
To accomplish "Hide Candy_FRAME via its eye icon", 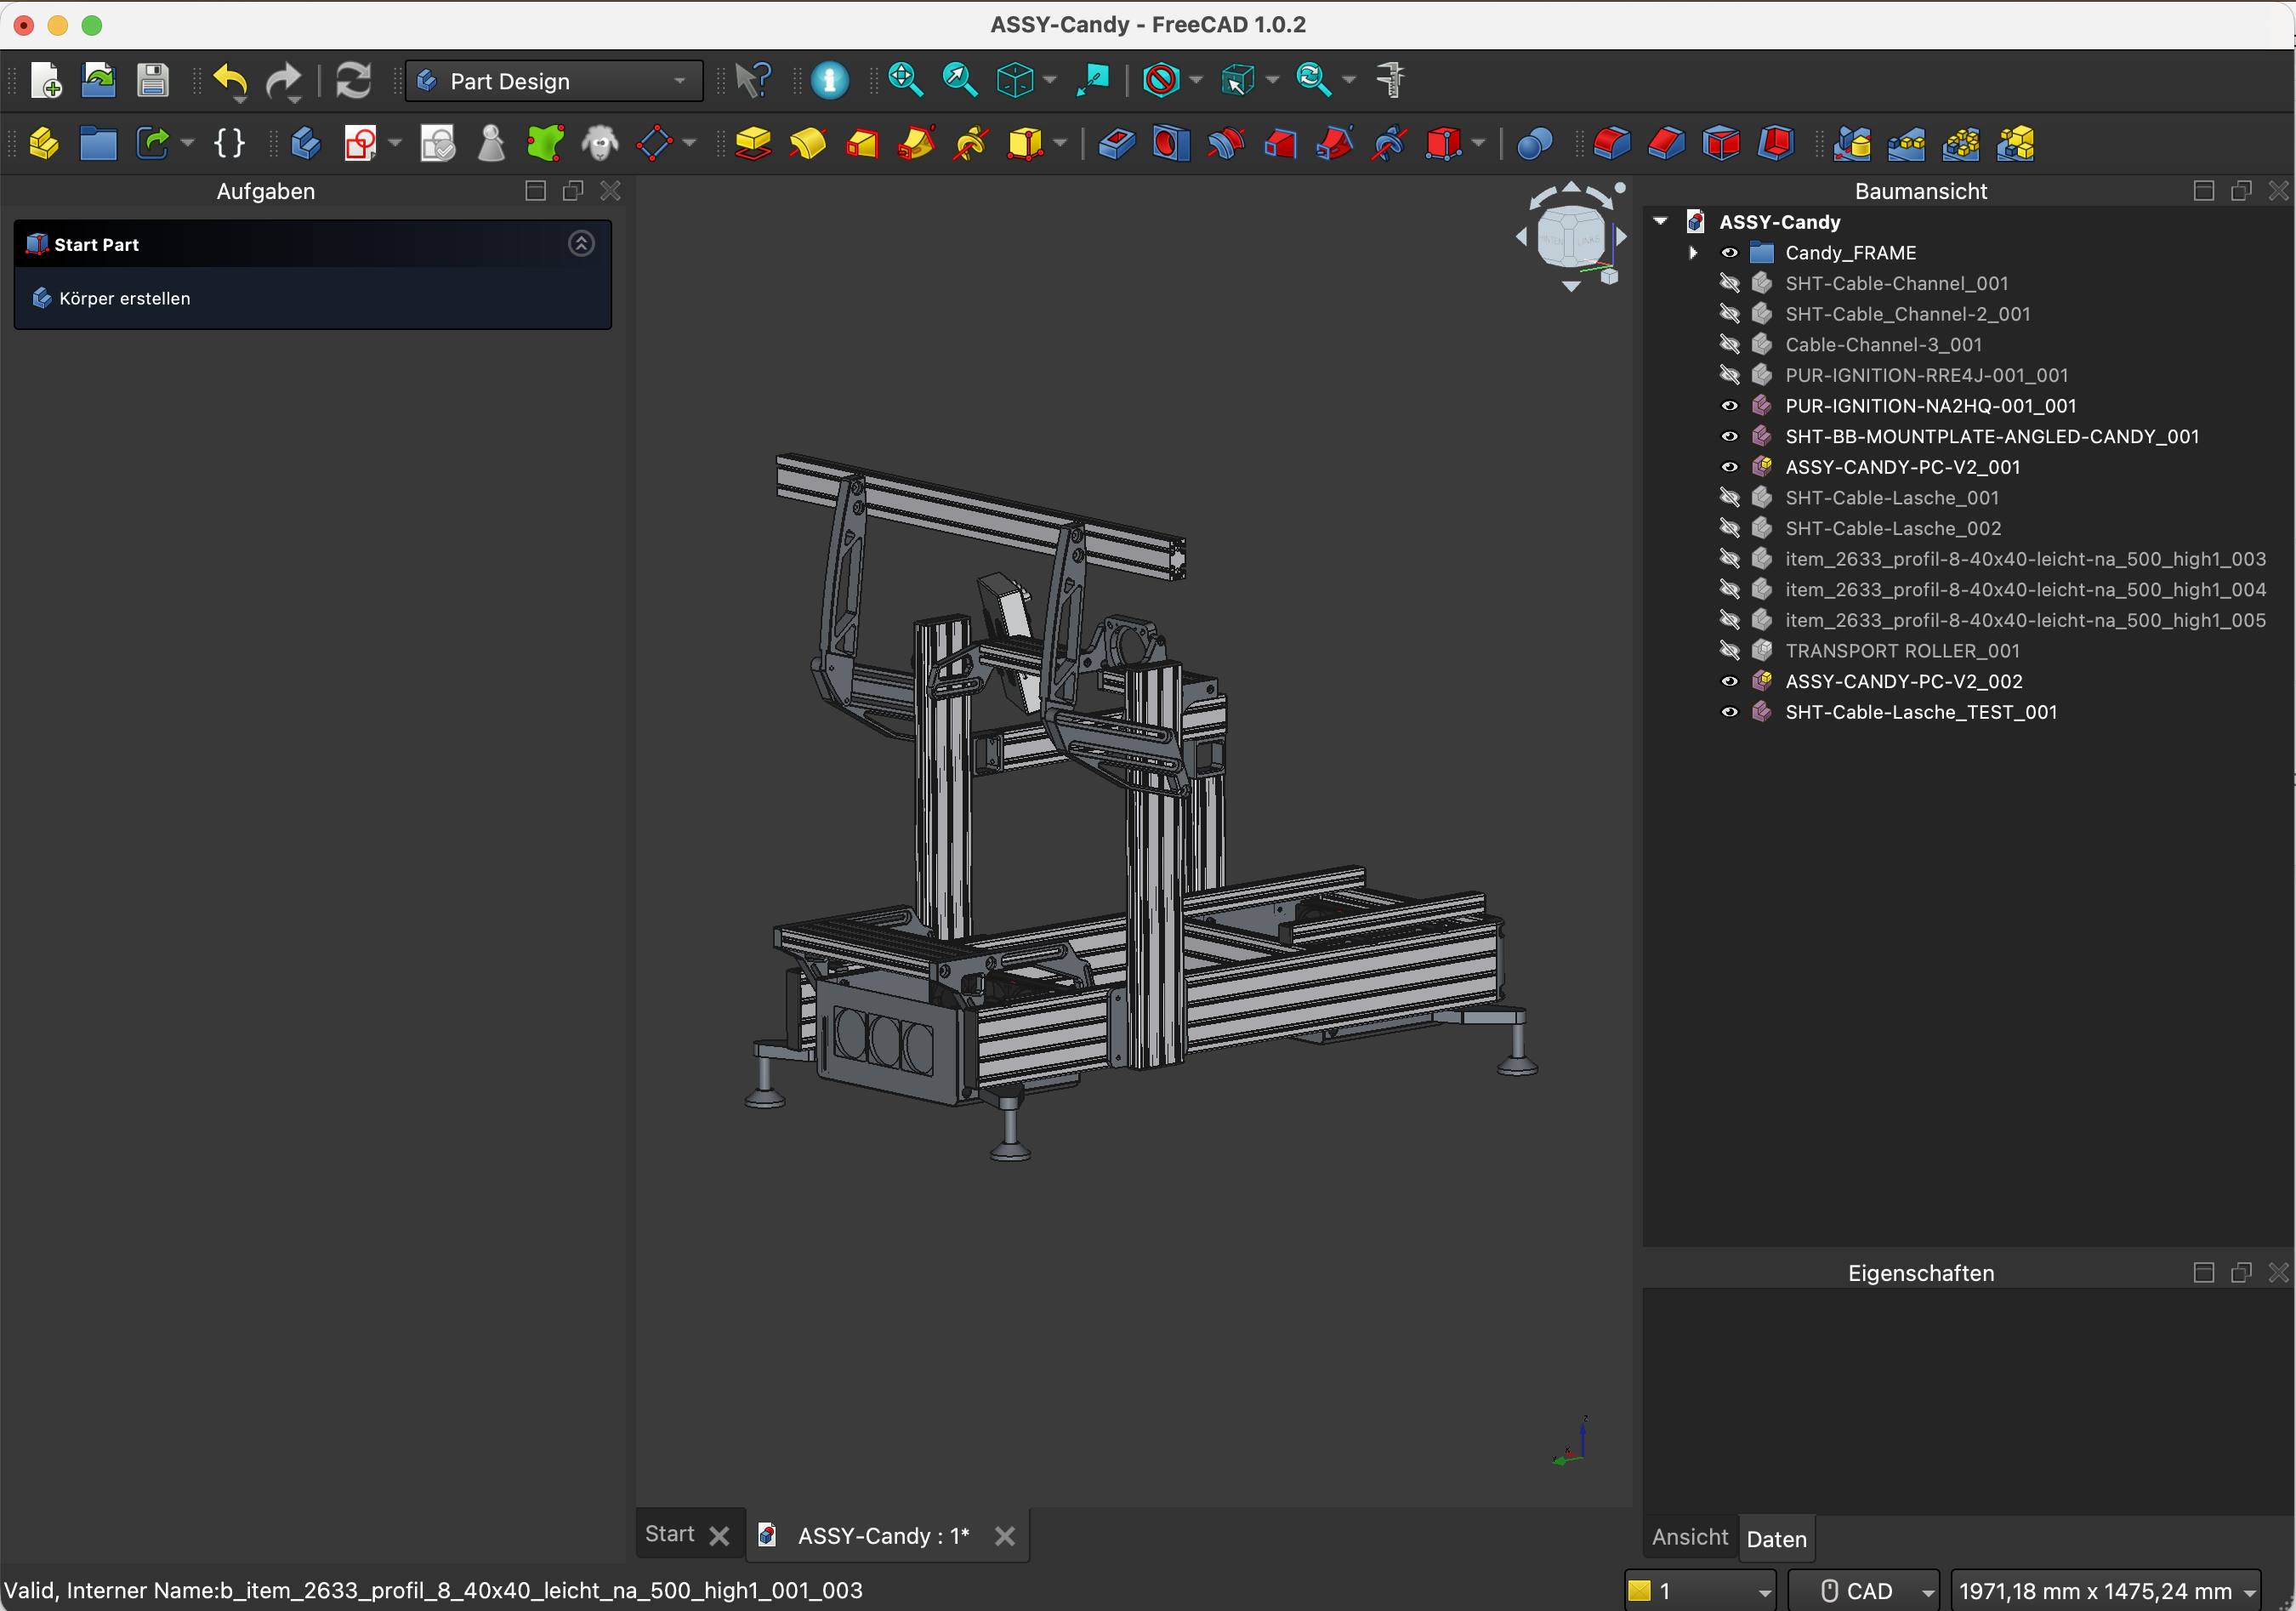I will coord(1729,253).
